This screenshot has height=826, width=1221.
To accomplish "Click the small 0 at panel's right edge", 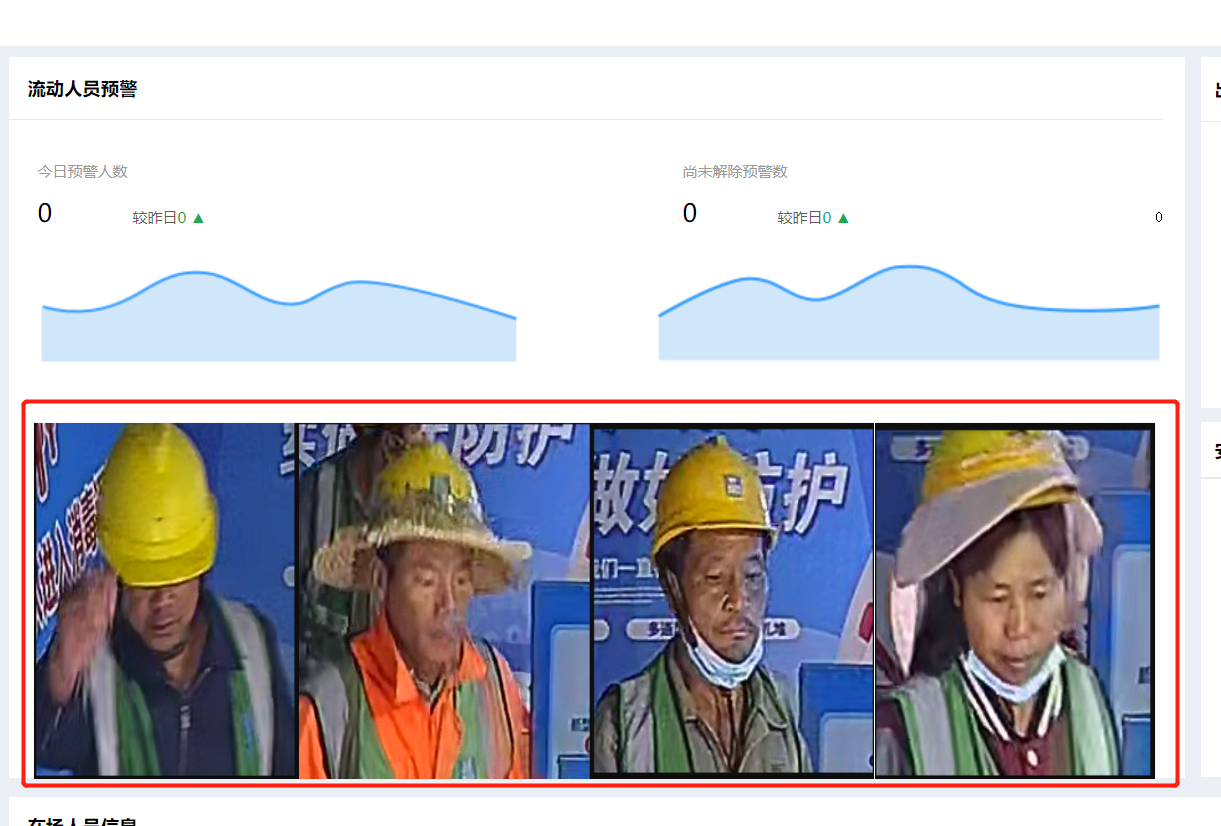I will [1158, 217].
